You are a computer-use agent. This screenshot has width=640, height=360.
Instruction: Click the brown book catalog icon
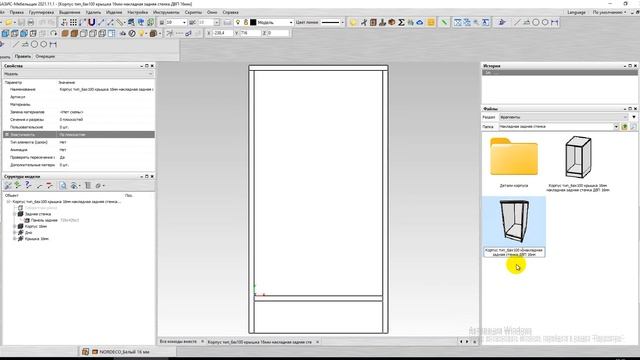point(373,22)
